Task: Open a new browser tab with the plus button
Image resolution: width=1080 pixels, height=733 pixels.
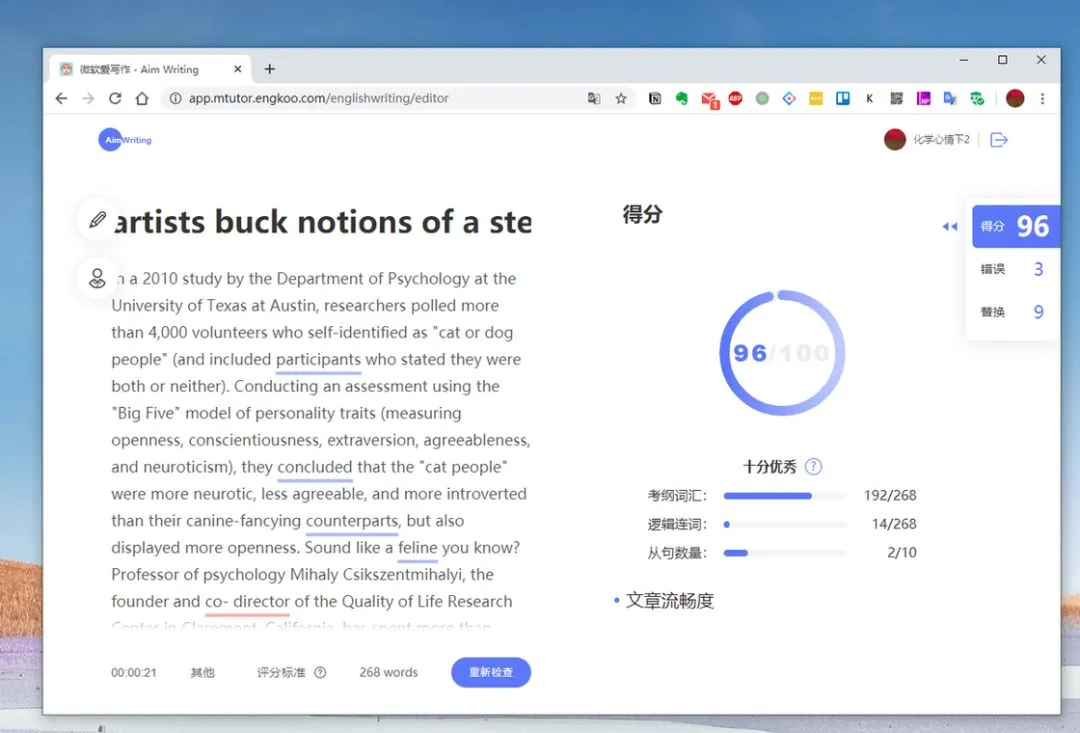Action: 270,69
